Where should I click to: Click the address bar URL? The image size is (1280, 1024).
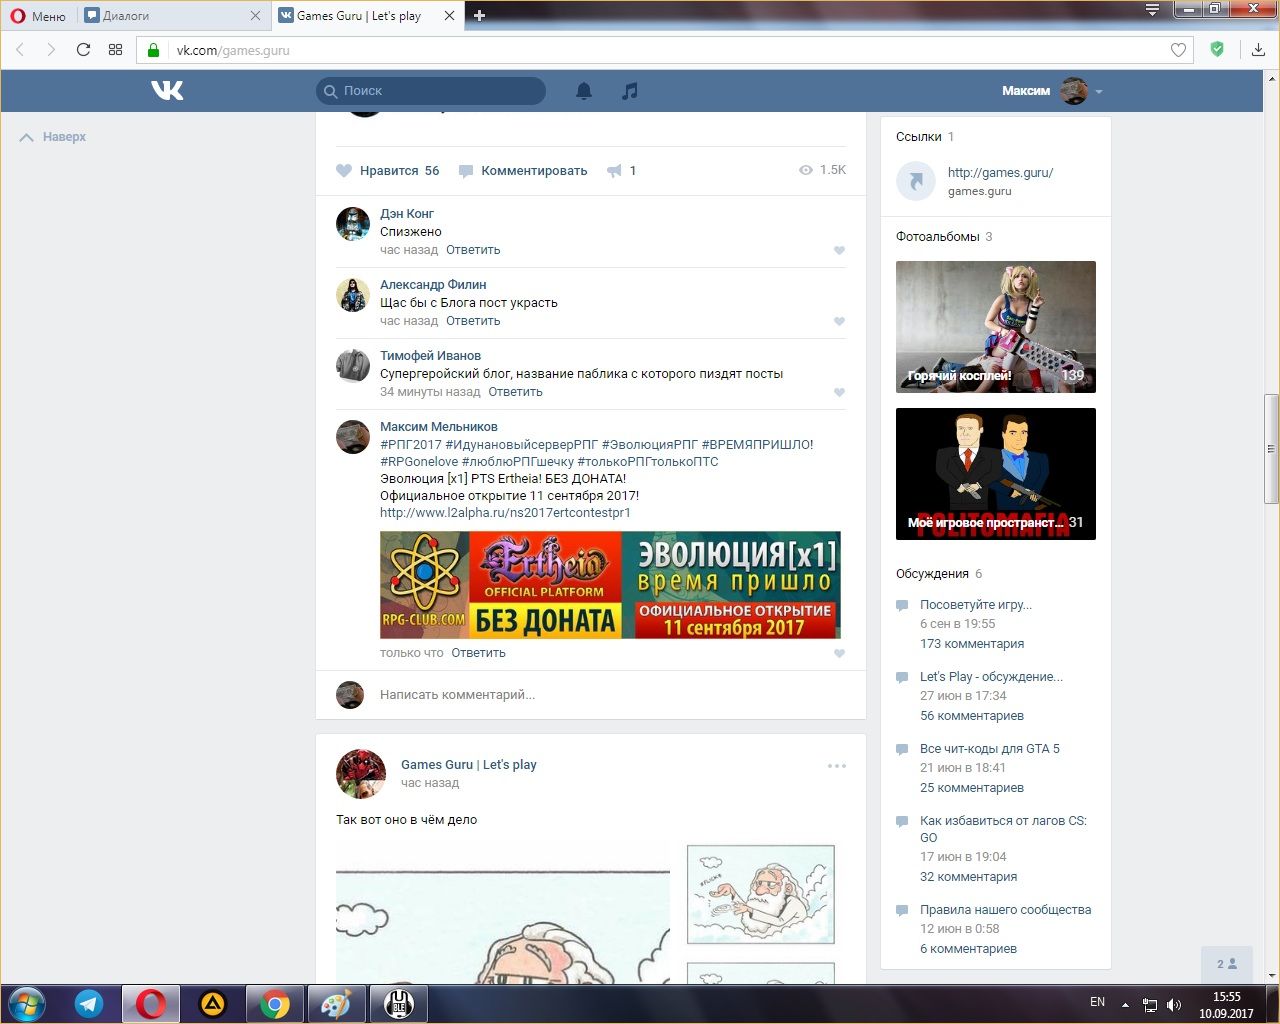pos(233,50)
